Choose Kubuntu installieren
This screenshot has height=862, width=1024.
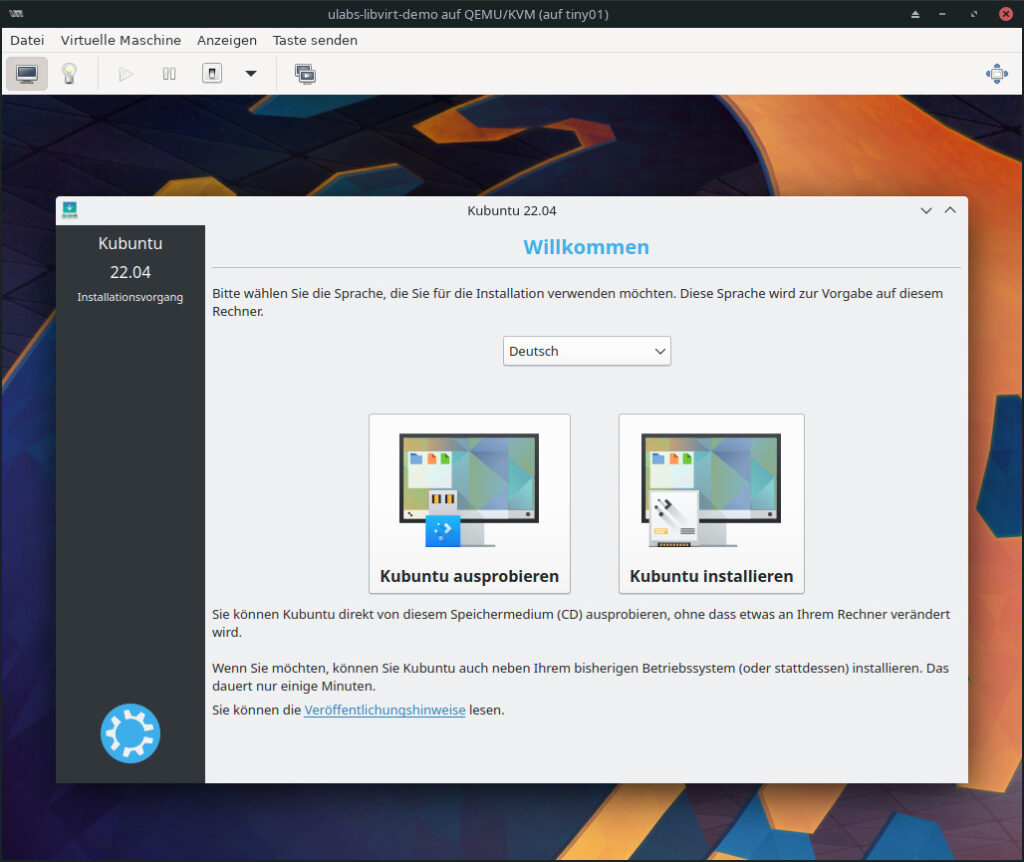tap(711, 503)
